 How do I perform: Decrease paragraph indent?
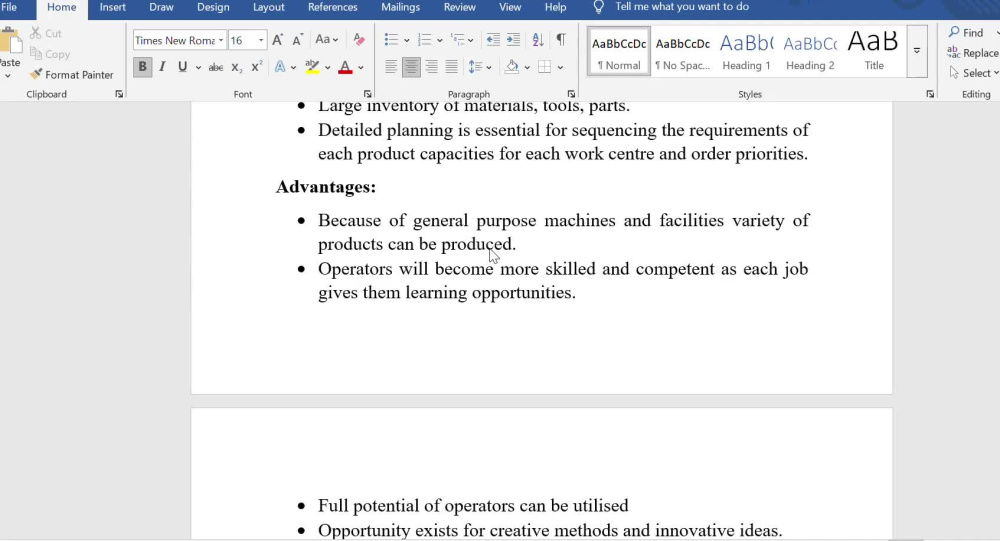pos(493,40)
